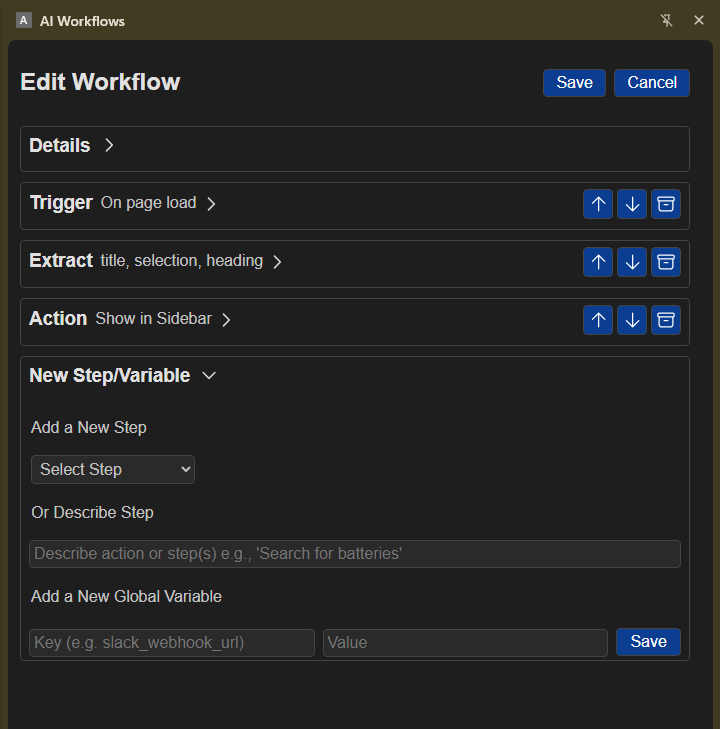The width and height of the screenshot is (720, 729).
Task: Move the Trigger step up
Action: click(x=598, y=204)
